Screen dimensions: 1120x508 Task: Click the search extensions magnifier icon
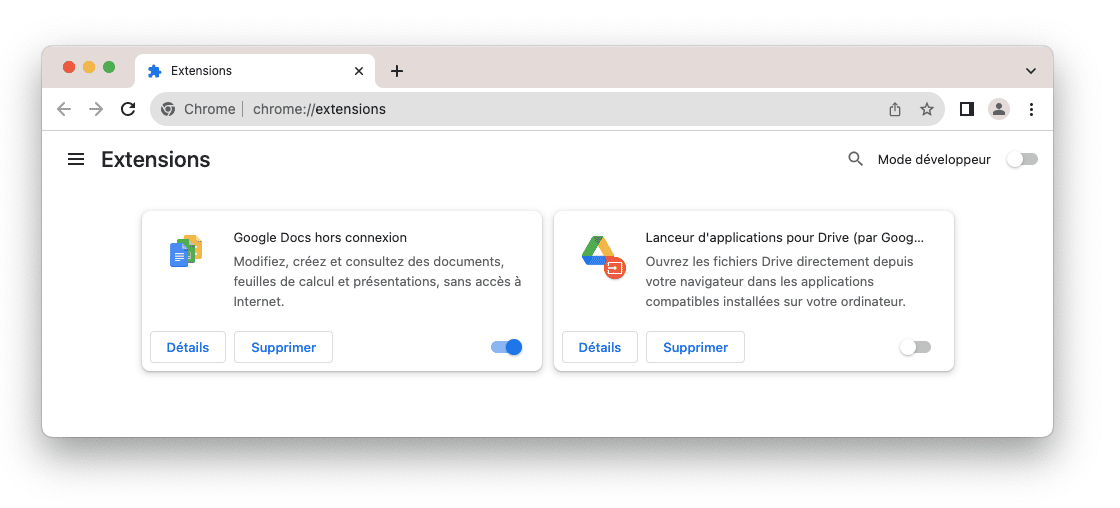(855, 159)
